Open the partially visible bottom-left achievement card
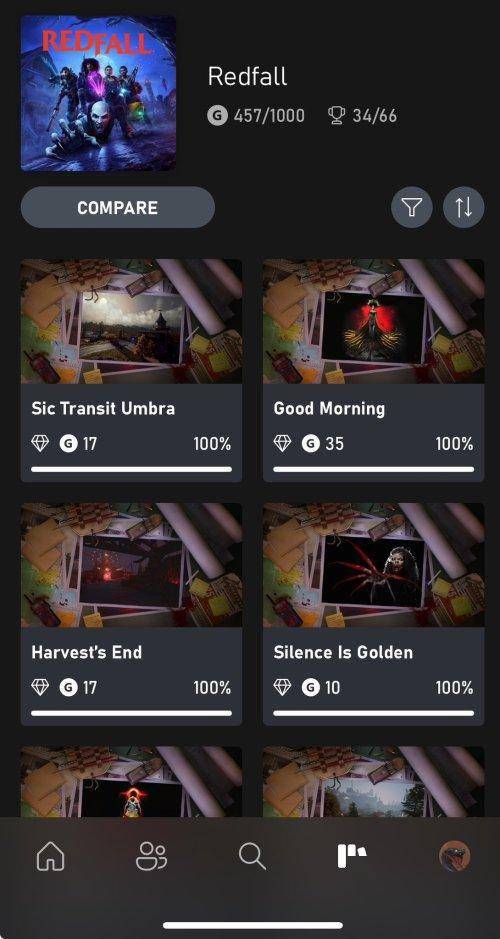The width and height of the screenshot is (500, 939). tap(131, 782)
